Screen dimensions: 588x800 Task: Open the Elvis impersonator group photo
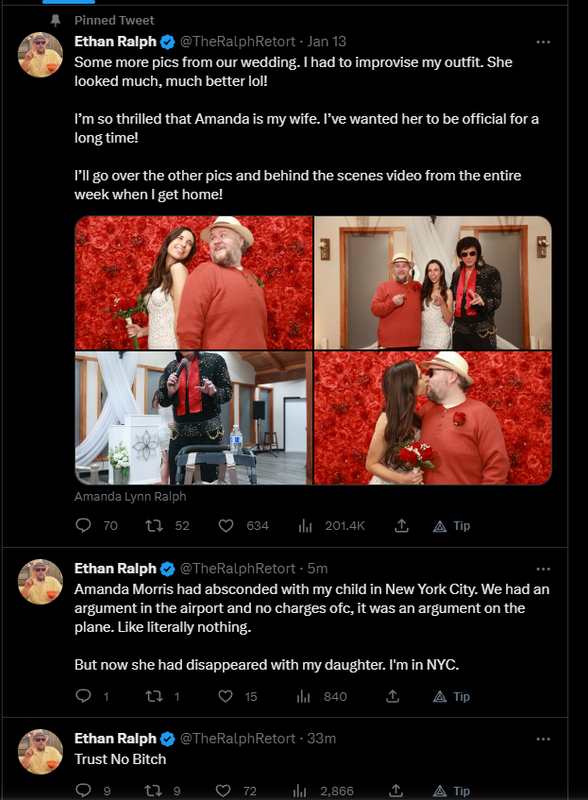[433, 283]
